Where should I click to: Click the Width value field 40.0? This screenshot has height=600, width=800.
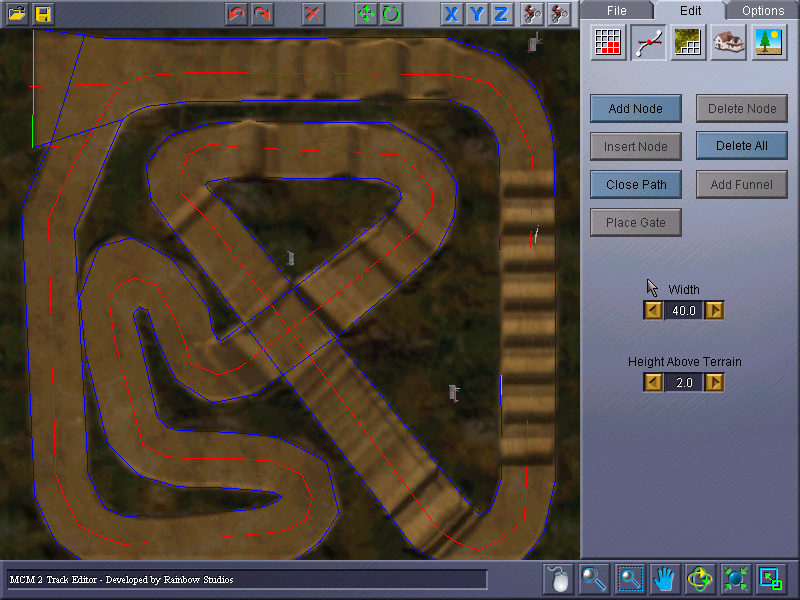(x=684, y=310)
